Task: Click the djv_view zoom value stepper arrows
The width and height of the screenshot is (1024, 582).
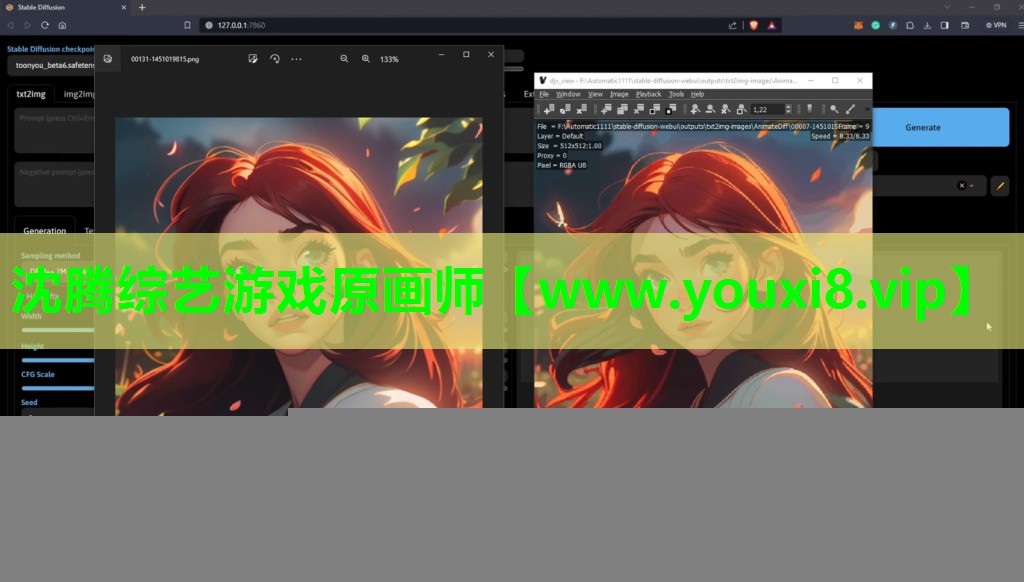Action: 788,109
